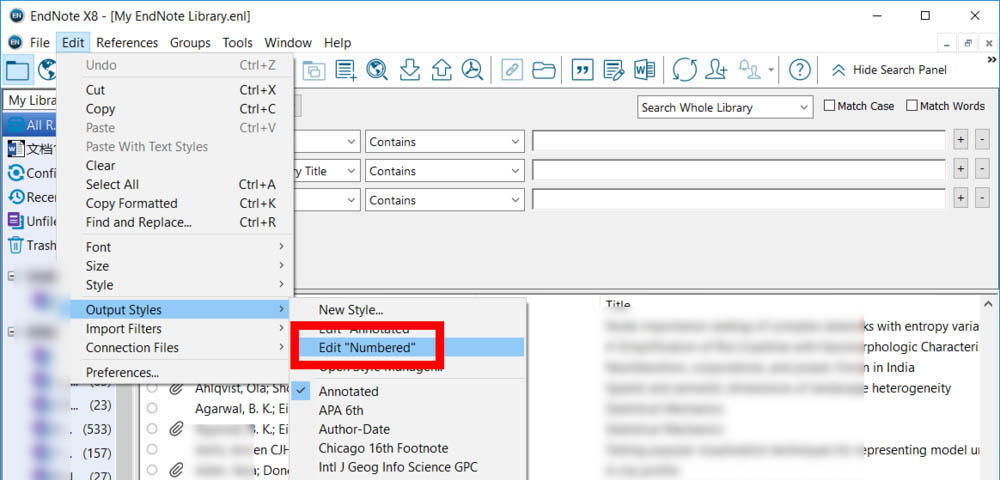Click the Return to Word Processor icon

point(644,70)
